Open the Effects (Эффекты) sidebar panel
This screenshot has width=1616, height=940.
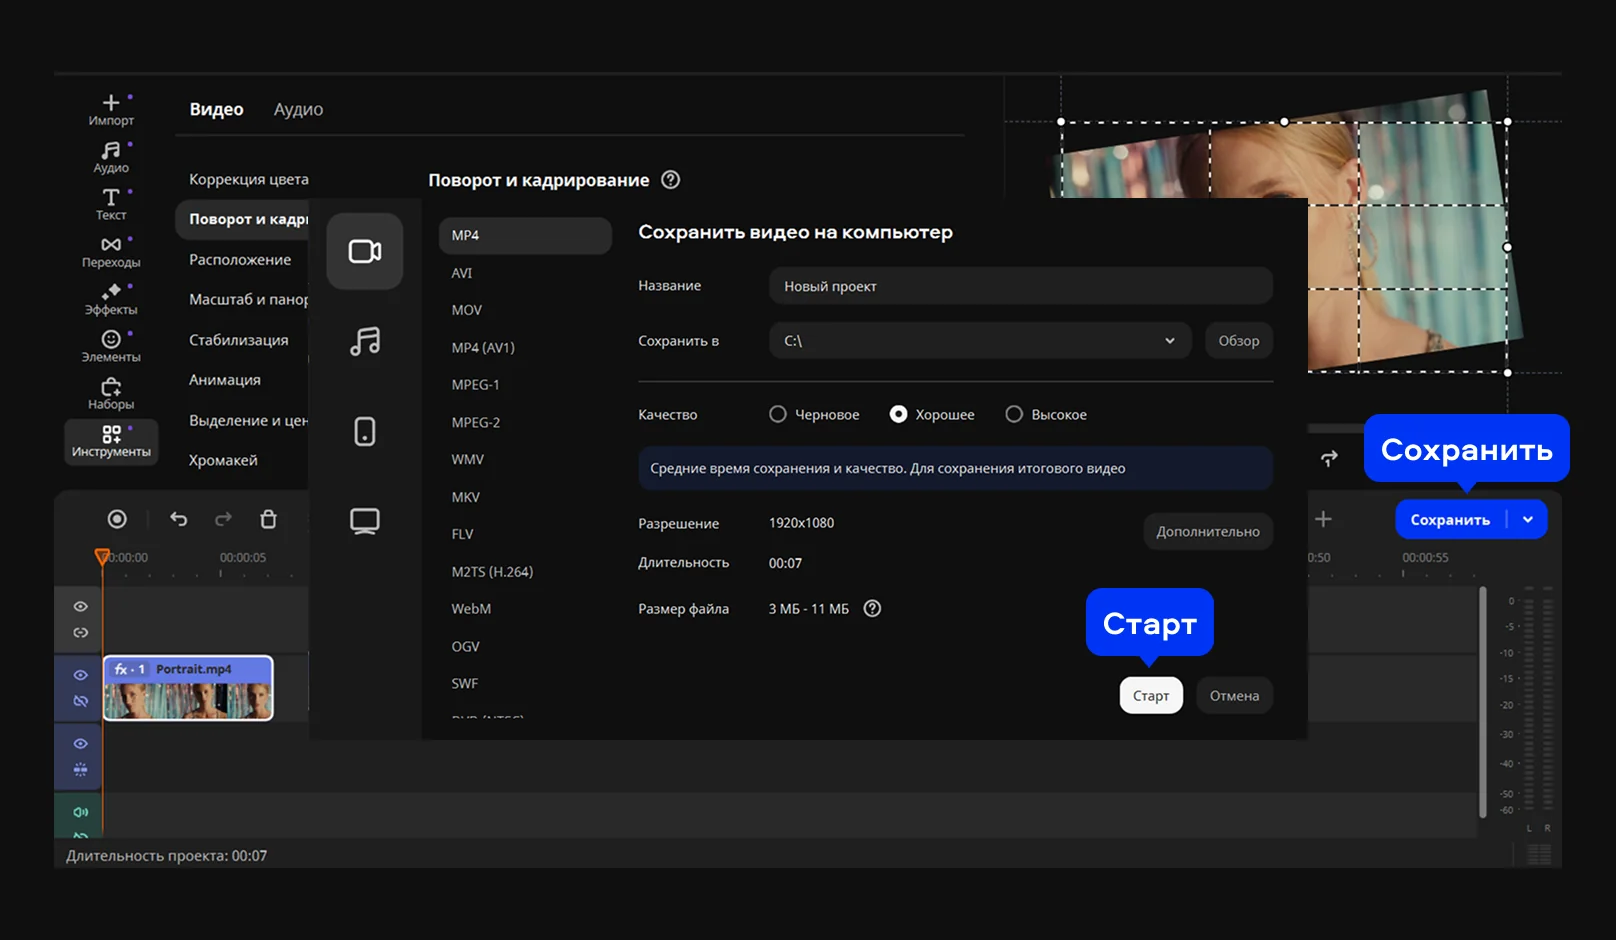111,299
